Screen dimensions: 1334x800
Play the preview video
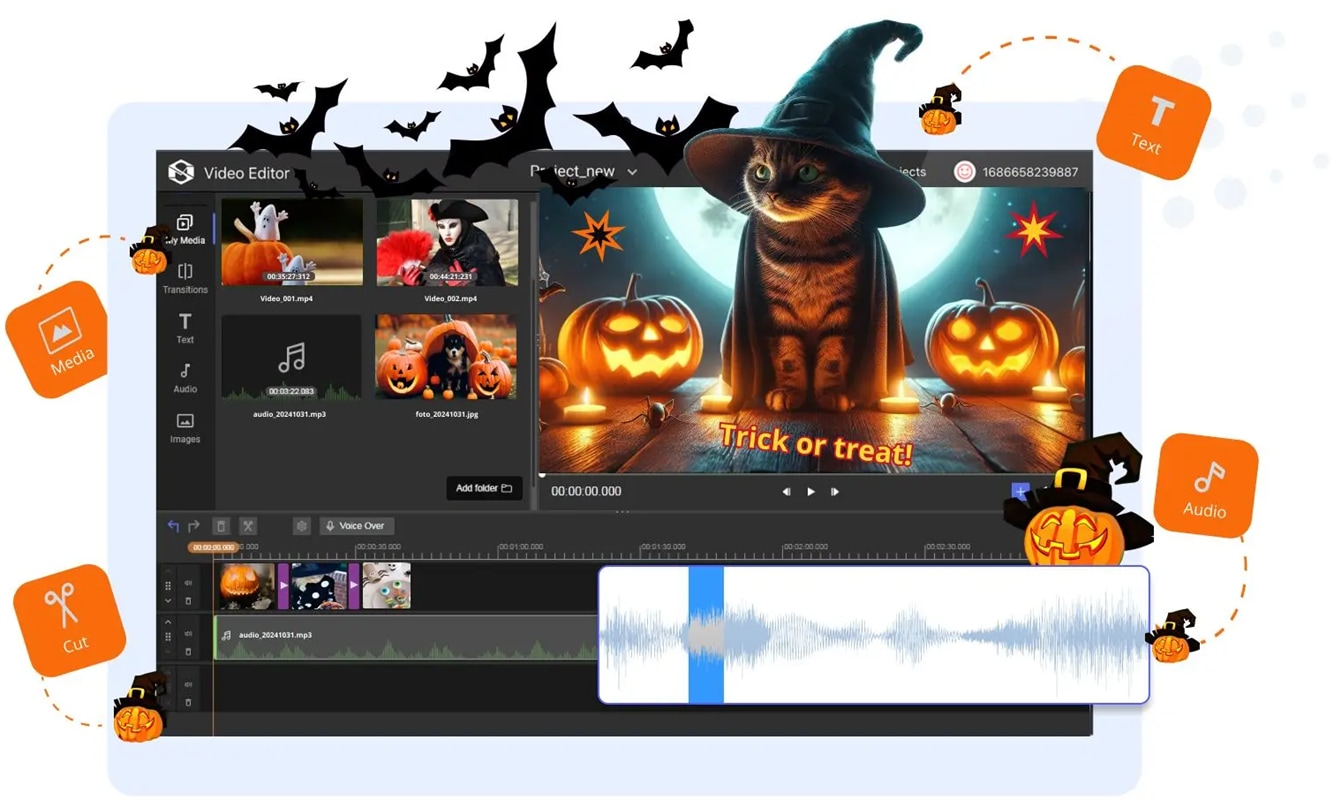(x=811, y=492)
